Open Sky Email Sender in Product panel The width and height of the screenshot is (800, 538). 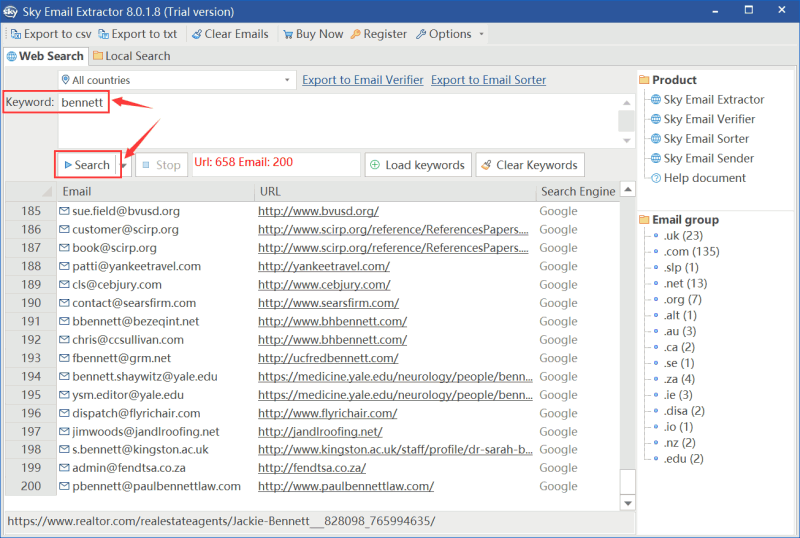(x=708, y=158)
